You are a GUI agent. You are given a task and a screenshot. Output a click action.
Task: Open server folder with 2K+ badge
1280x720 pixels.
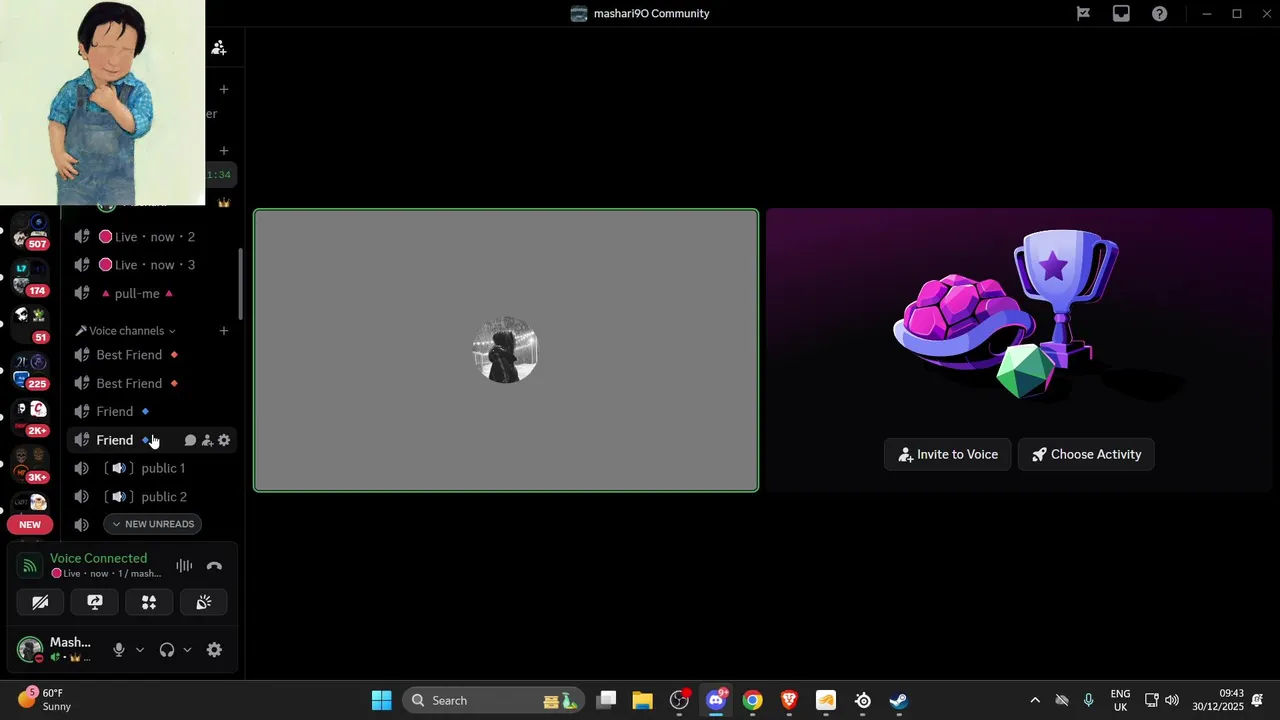coord(30,419)
